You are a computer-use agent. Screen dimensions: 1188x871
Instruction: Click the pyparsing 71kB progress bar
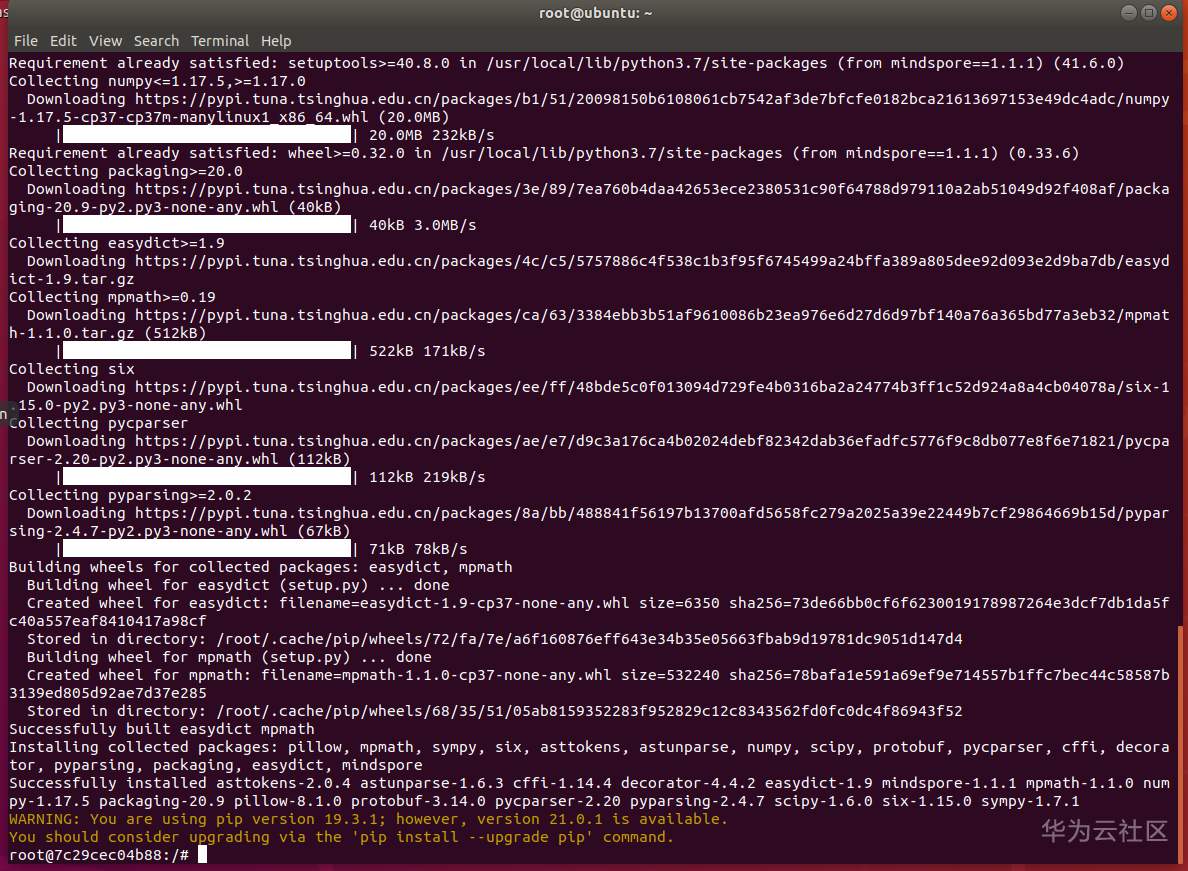pos(206,549)
